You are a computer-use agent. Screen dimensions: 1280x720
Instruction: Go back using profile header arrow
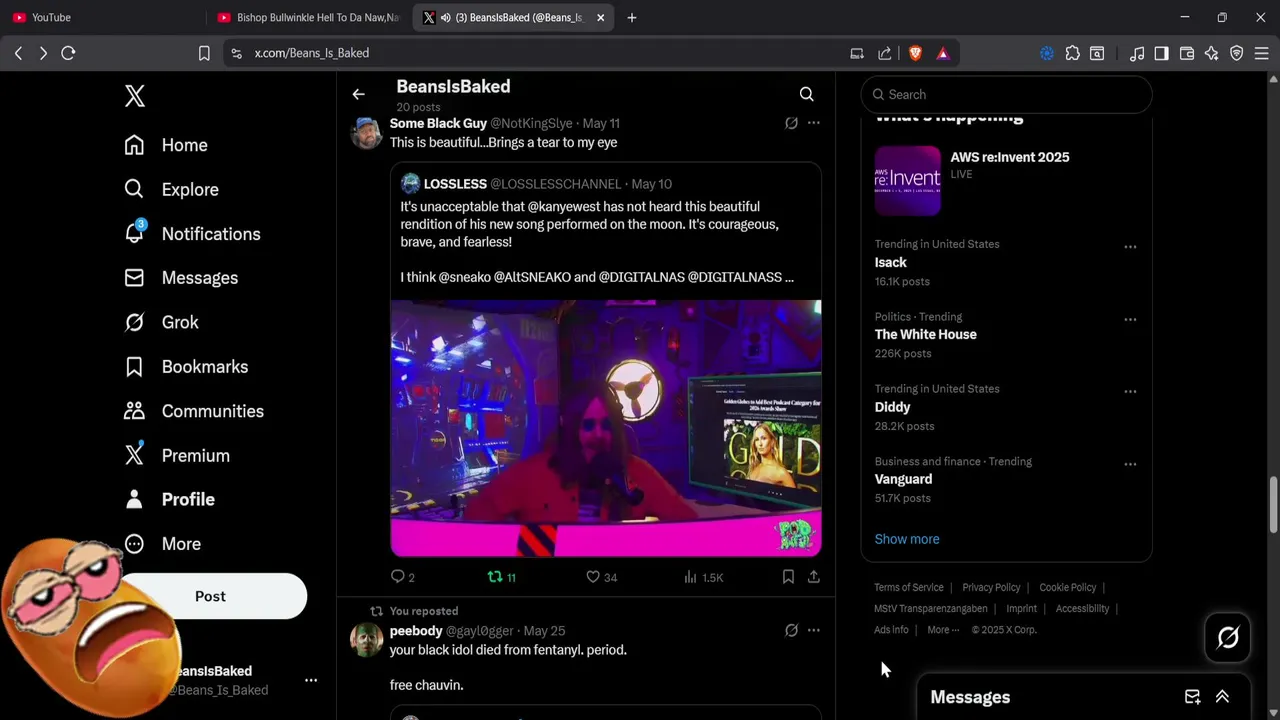(x=358, y=94)
